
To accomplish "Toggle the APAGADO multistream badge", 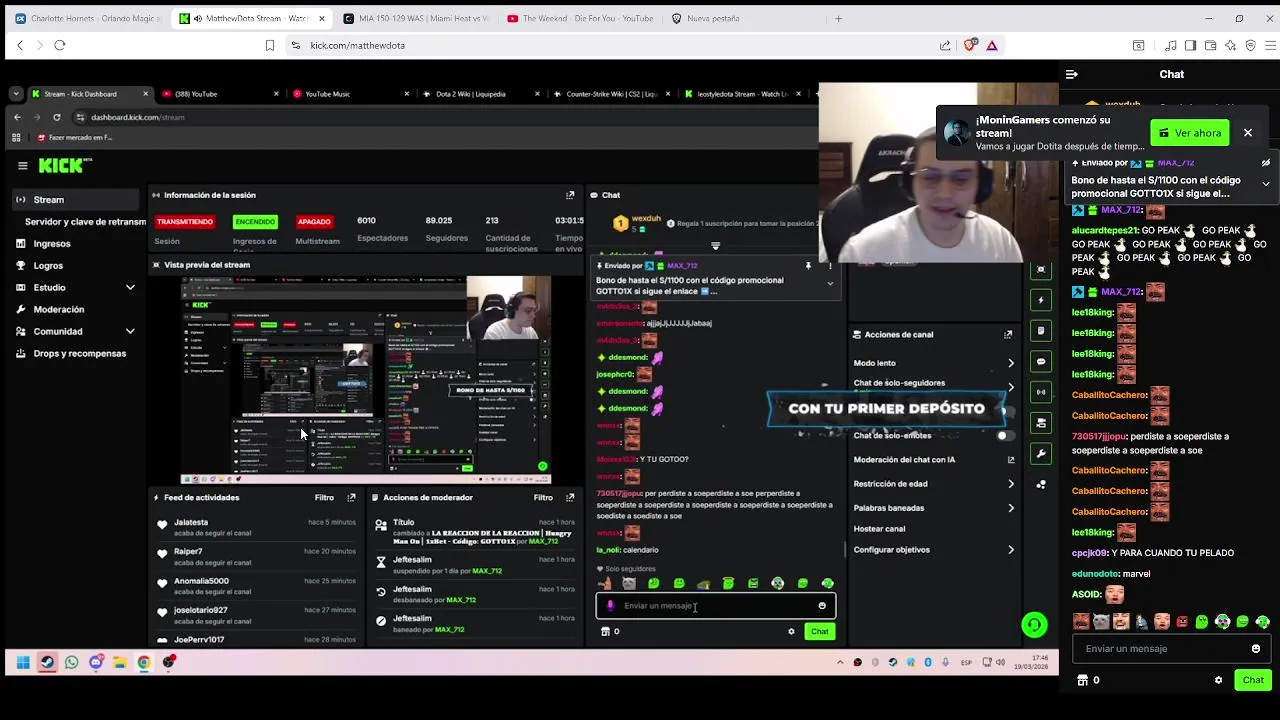I will coord(314,221).
